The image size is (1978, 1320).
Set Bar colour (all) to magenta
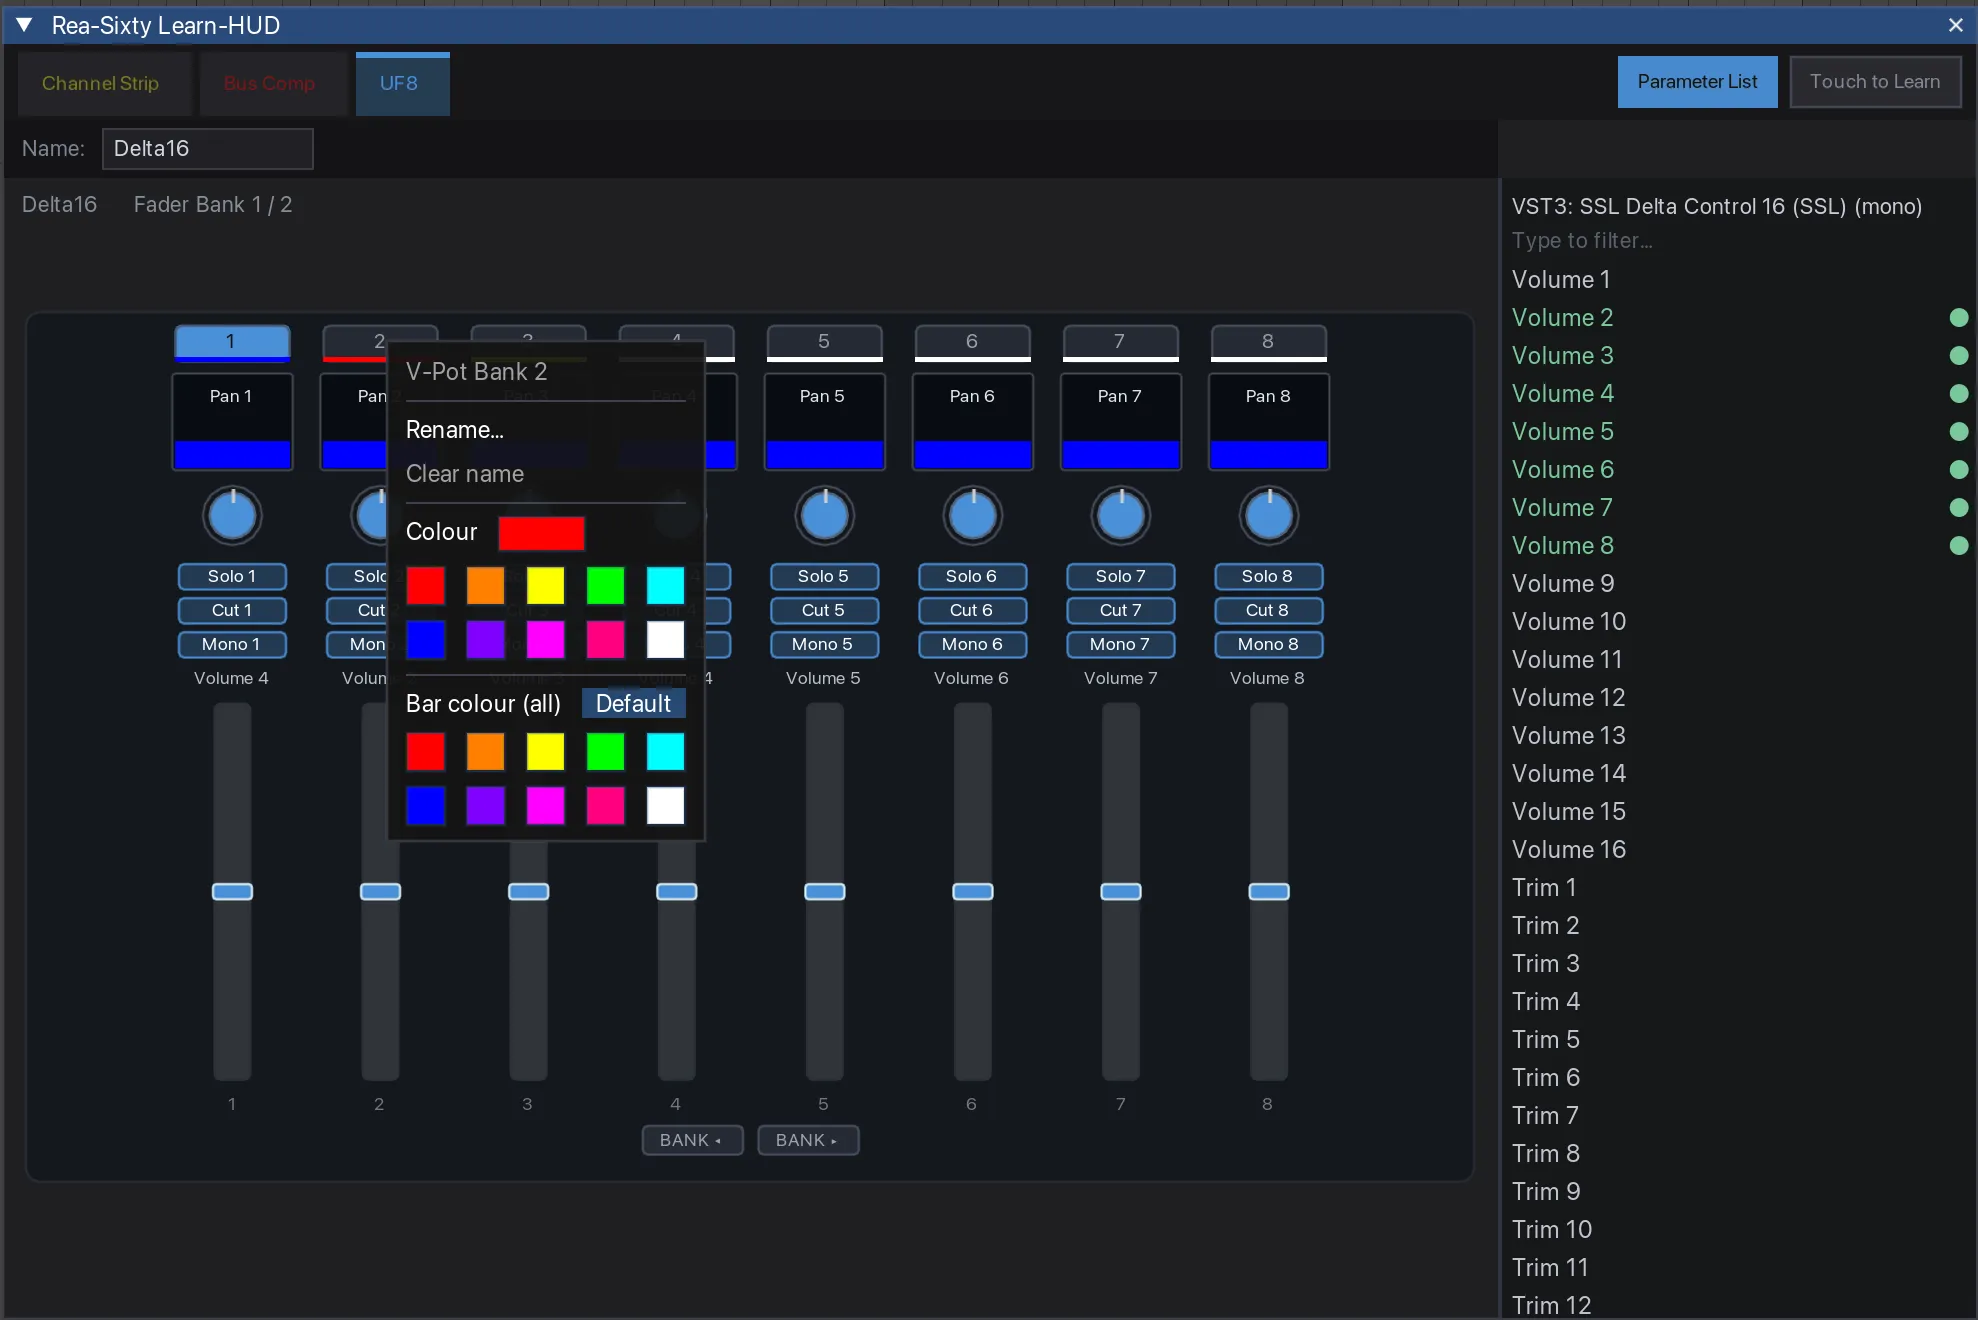tap(545, 806)
